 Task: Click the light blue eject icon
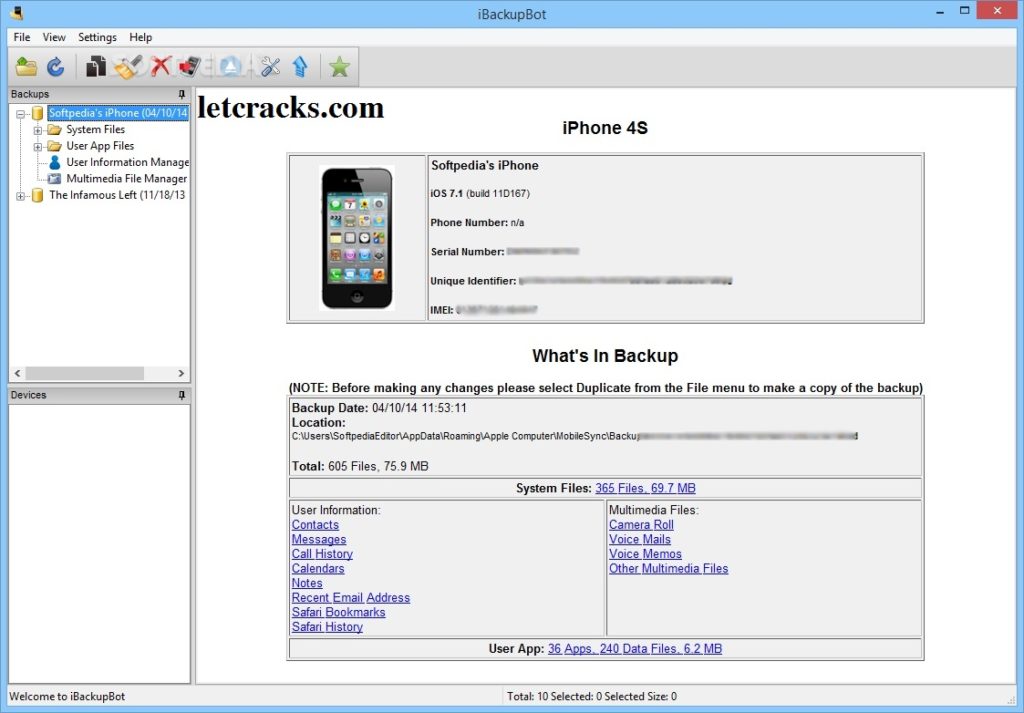coord(231,67)
